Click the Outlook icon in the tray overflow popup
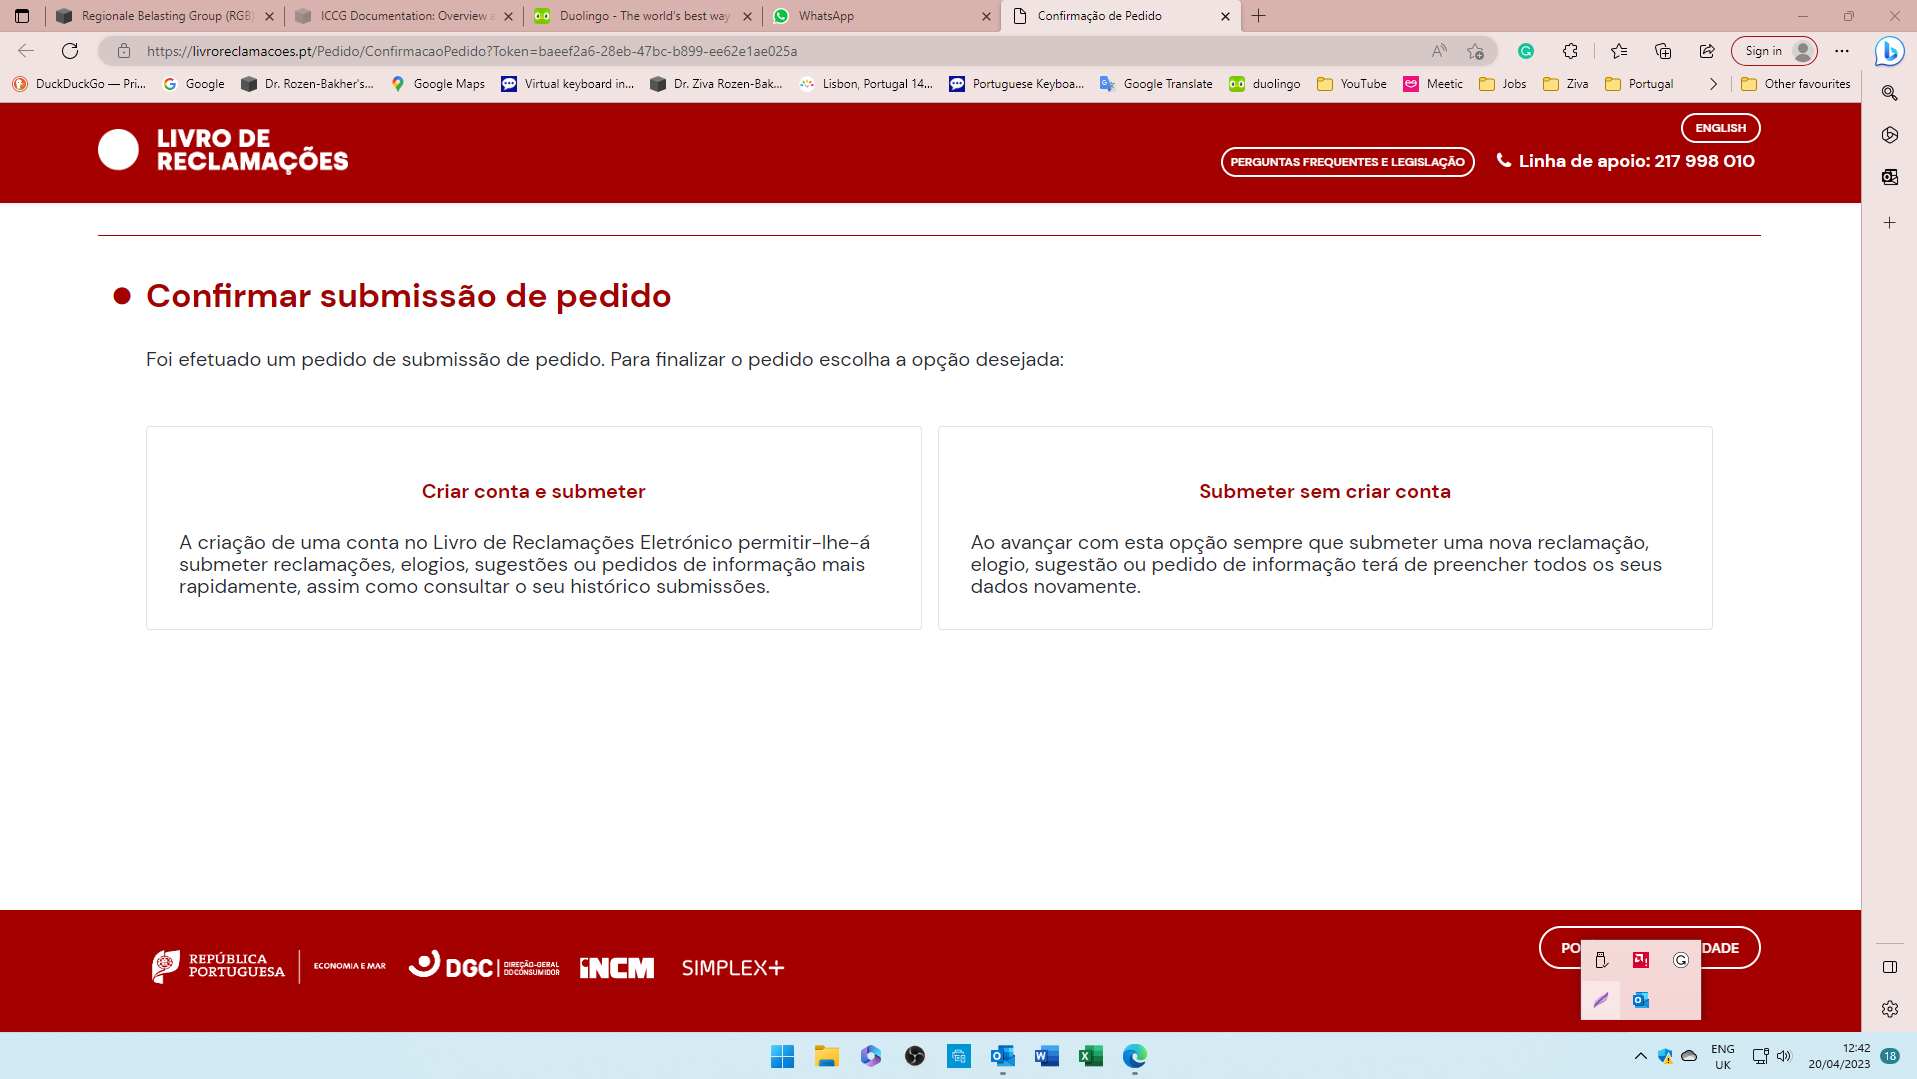Image resolution: width=1917 pixels, height=1079 pixels. pos(1641,1000)
